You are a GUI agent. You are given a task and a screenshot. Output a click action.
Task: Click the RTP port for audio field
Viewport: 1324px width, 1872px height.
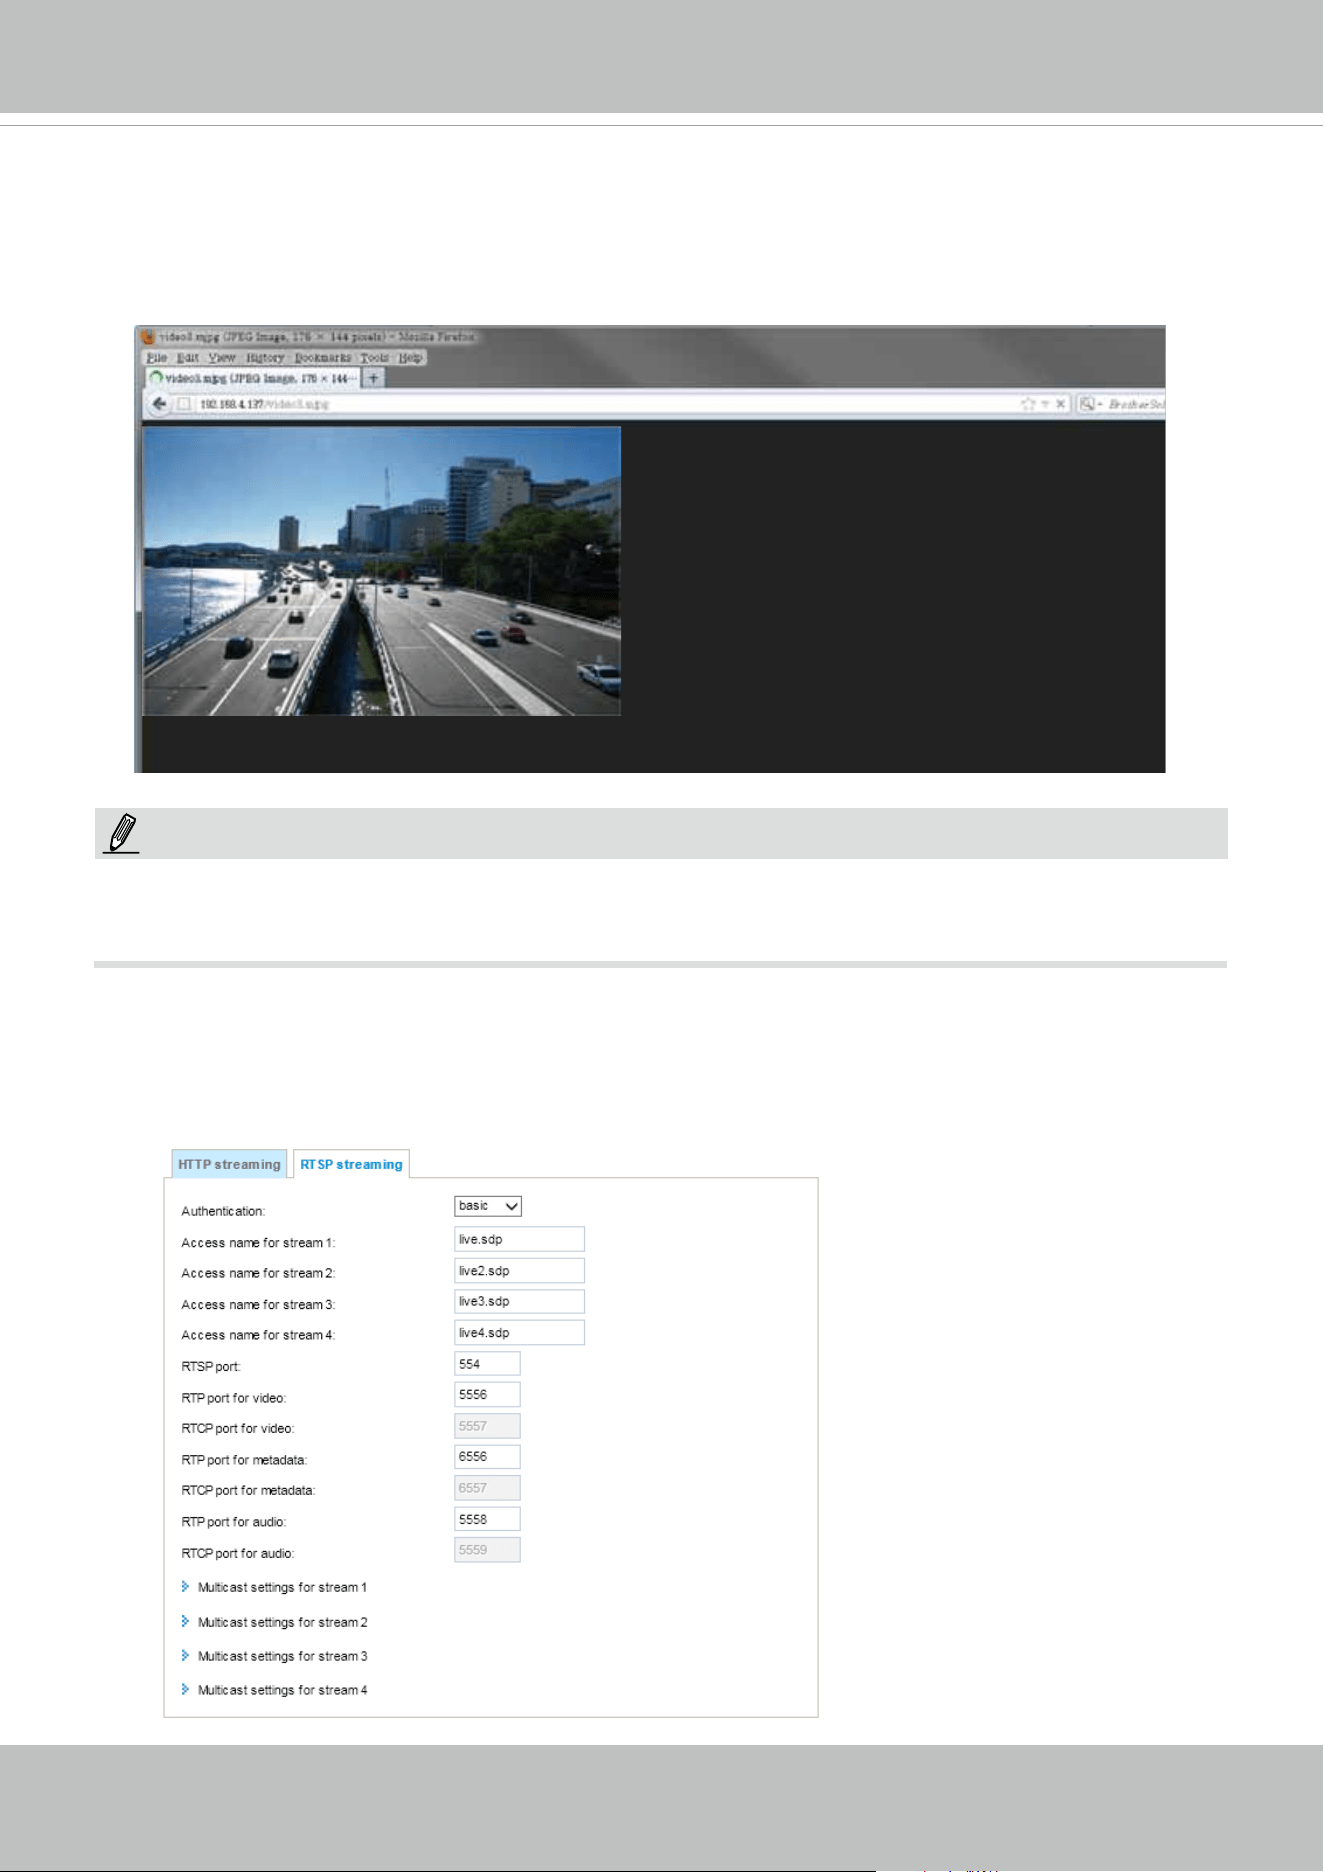(487, 1519)
